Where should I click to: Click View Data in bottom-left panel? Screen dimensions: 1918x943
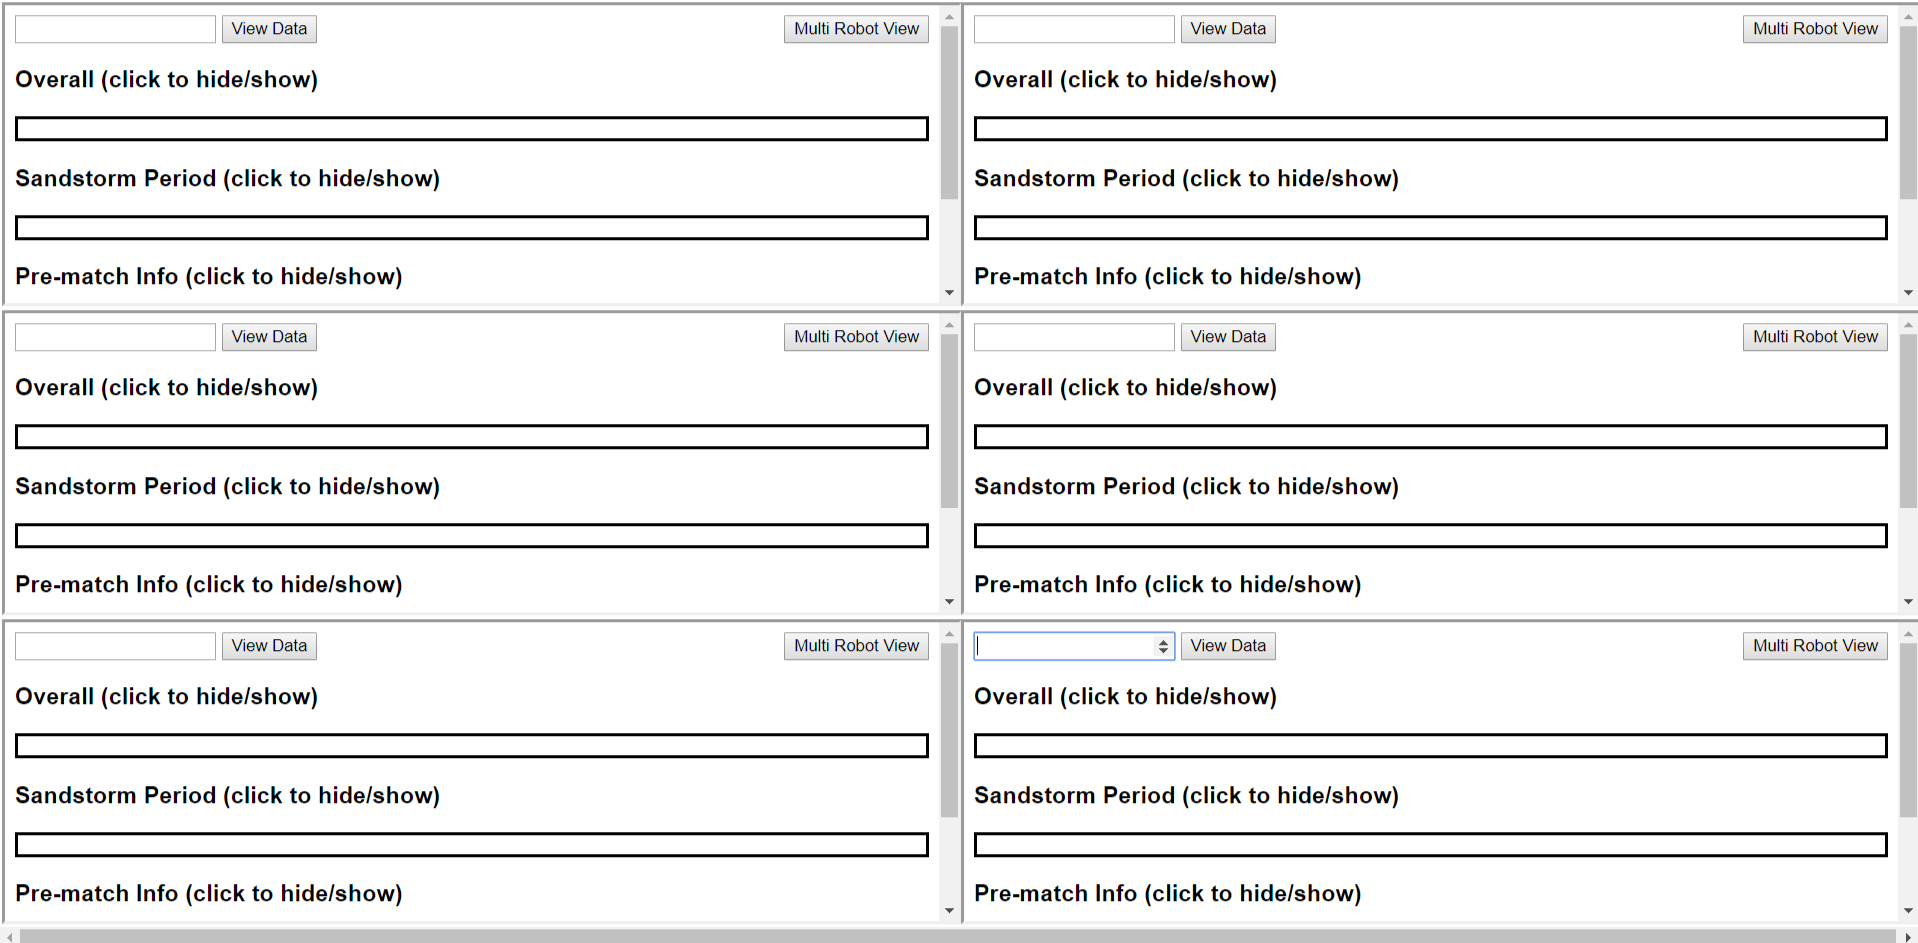point(269,646)
